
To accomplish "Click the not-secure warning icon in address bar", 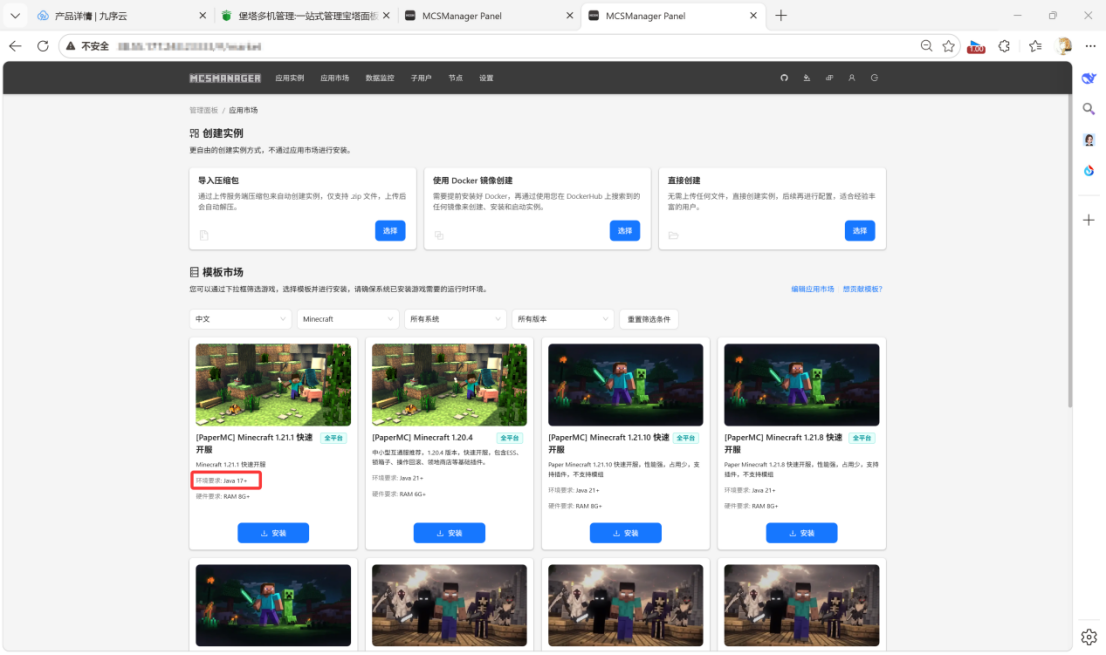I will pos(71,46).
